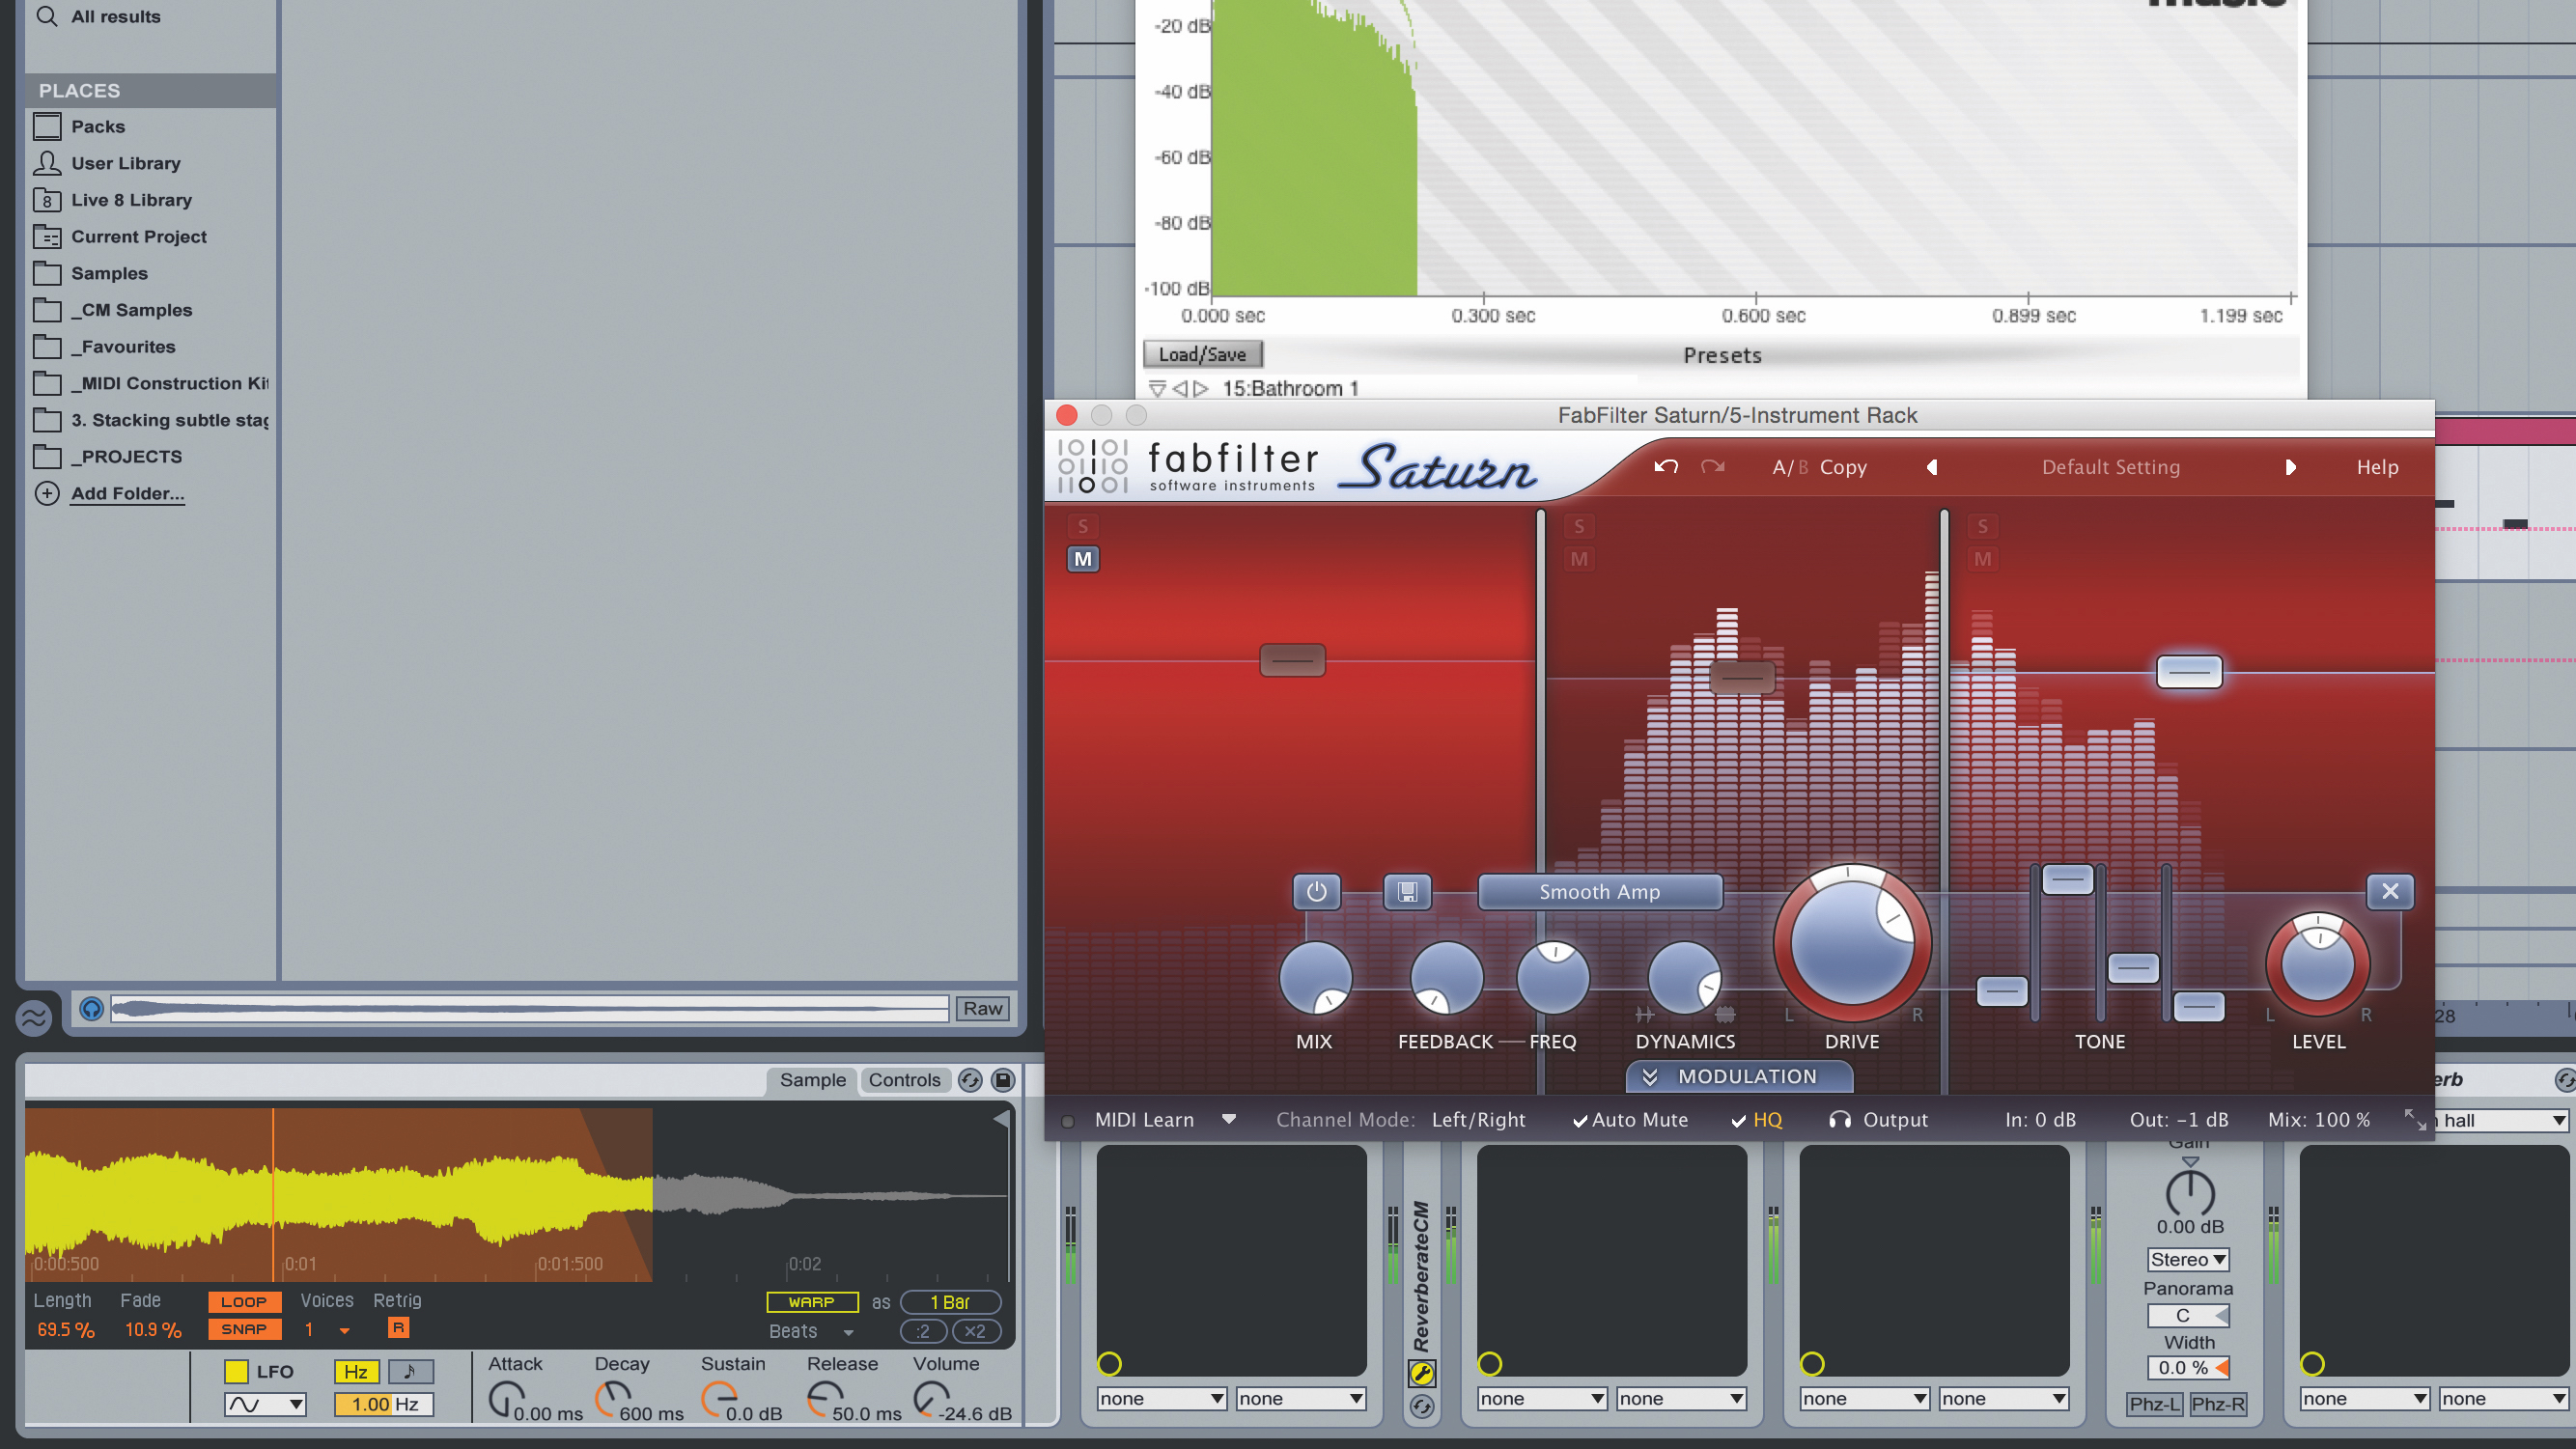Click the Saturn interface resize arrows icon
Viewport: 2576px width, 1449px height.
[x=2415, y=1120]
